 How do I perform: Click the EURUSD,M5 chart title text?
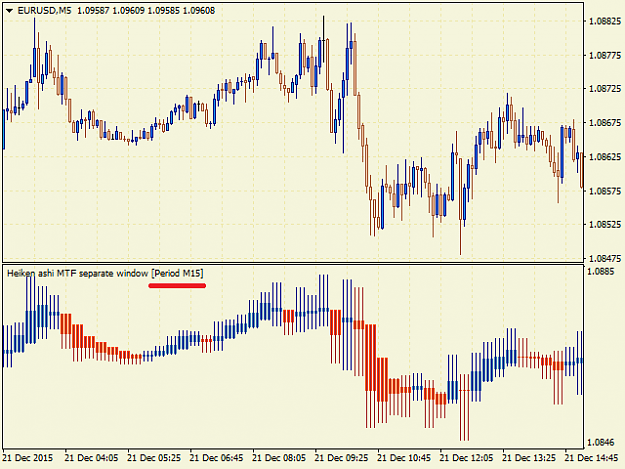click(x=44, y=11)
